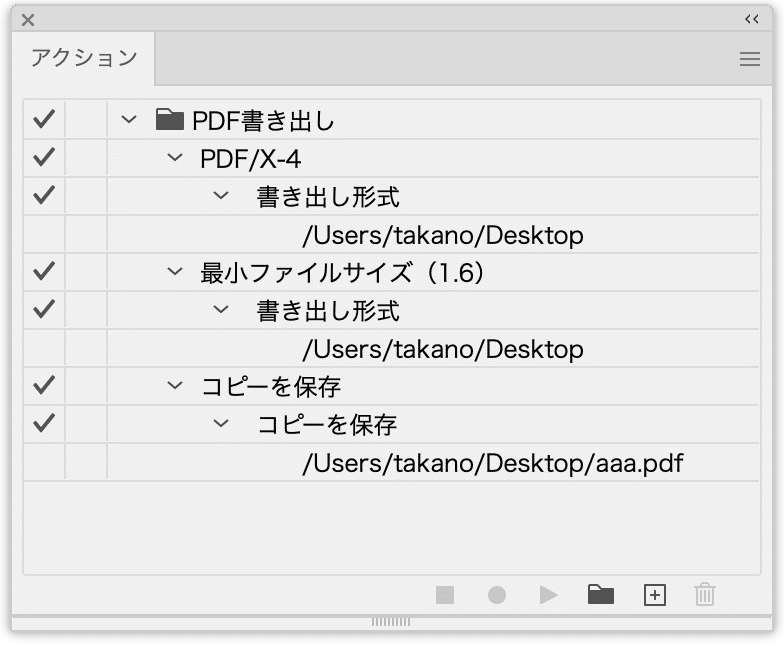Toggle the checkmark for 最小ファイルサイズ（1.6）
784x646 pixels.
[x=44, y=272]
